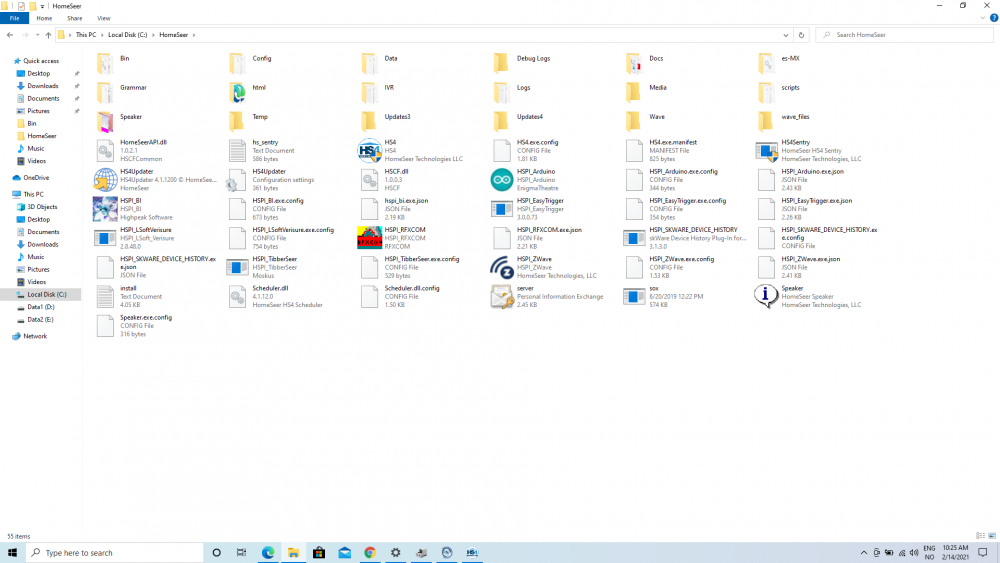Viewport: 1000px width, 563px height.
Task: Open the Speaker folder icon
Action: (x=105, y=121)
